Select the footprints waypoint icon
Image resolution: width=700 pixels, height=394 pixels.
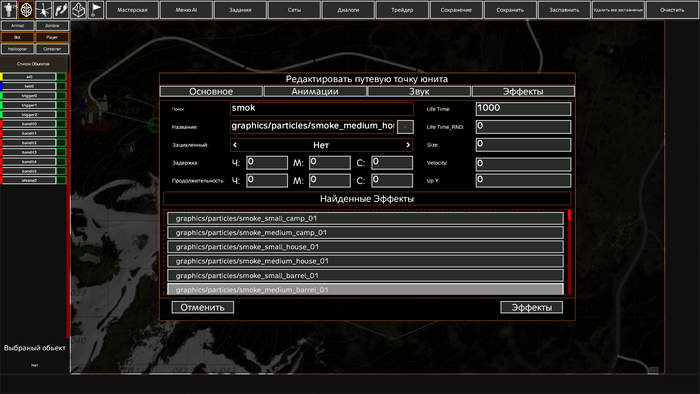(61, 9)
